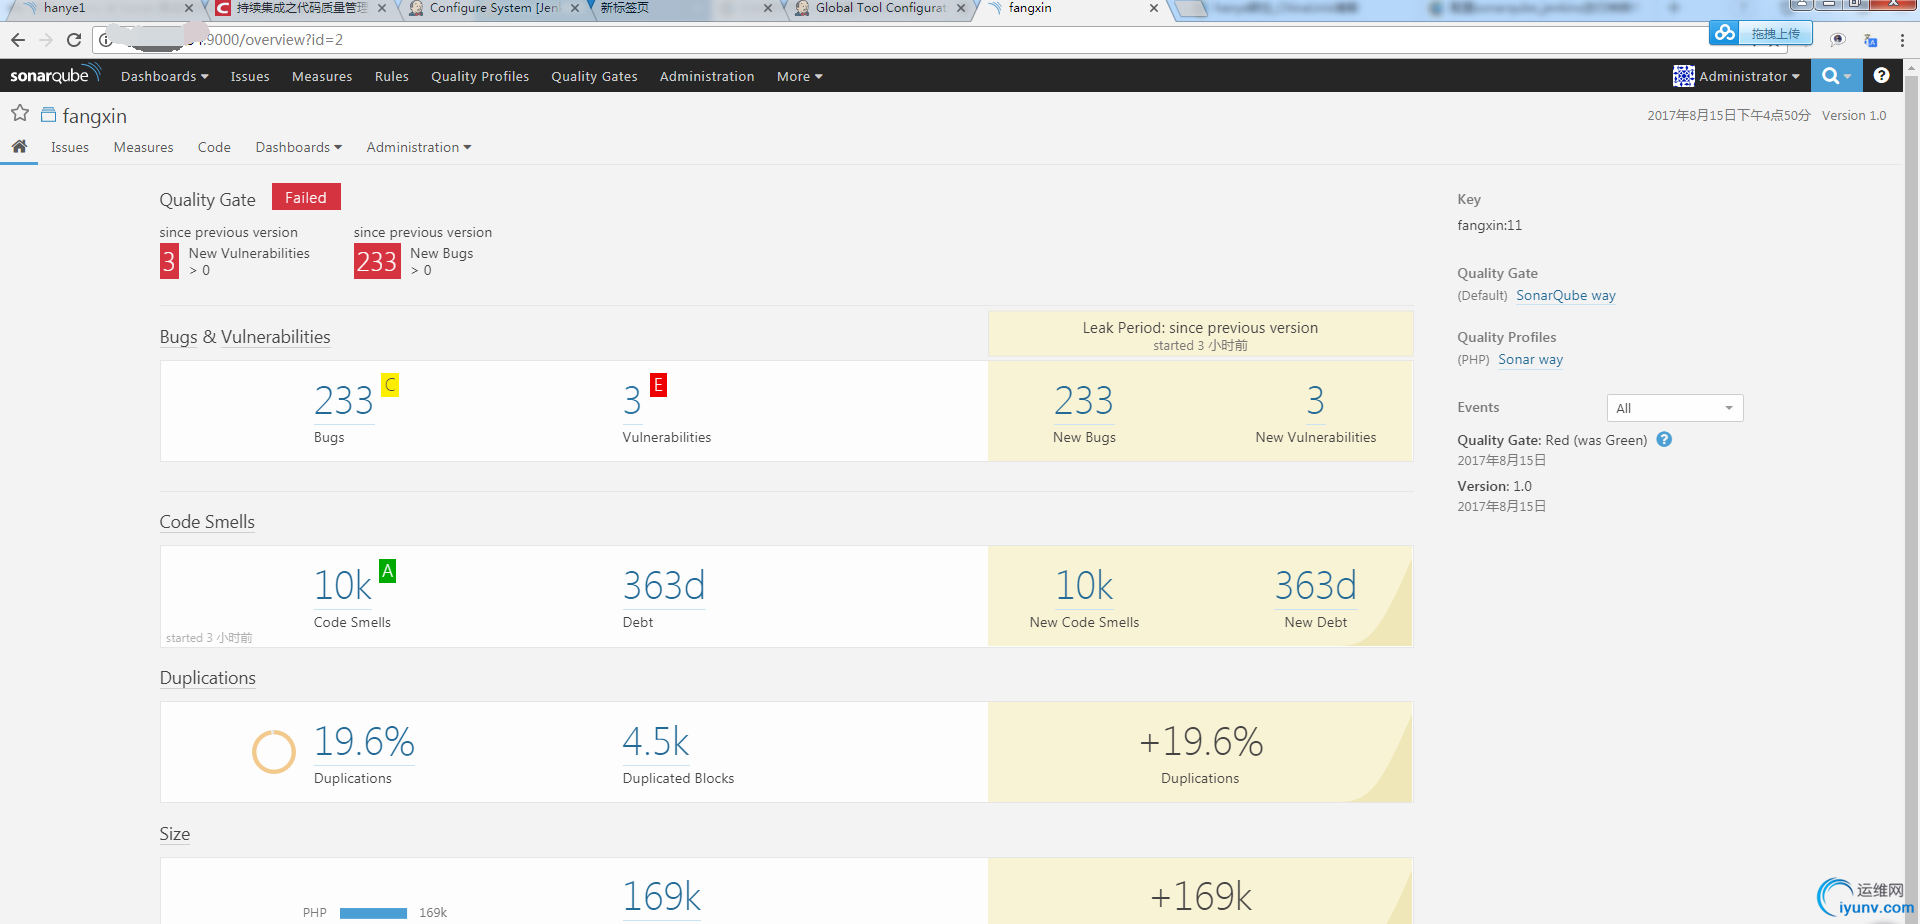Switch to the Global Tool Configuration browser tab
This screenshot has height=924, width=1920.
click(880, 9)
